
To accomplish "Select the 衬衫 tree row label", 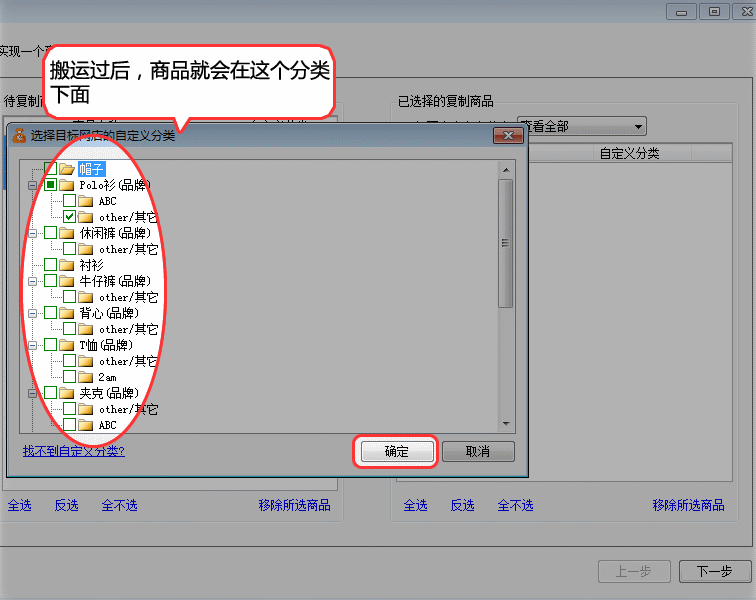I will coord(92,265).
